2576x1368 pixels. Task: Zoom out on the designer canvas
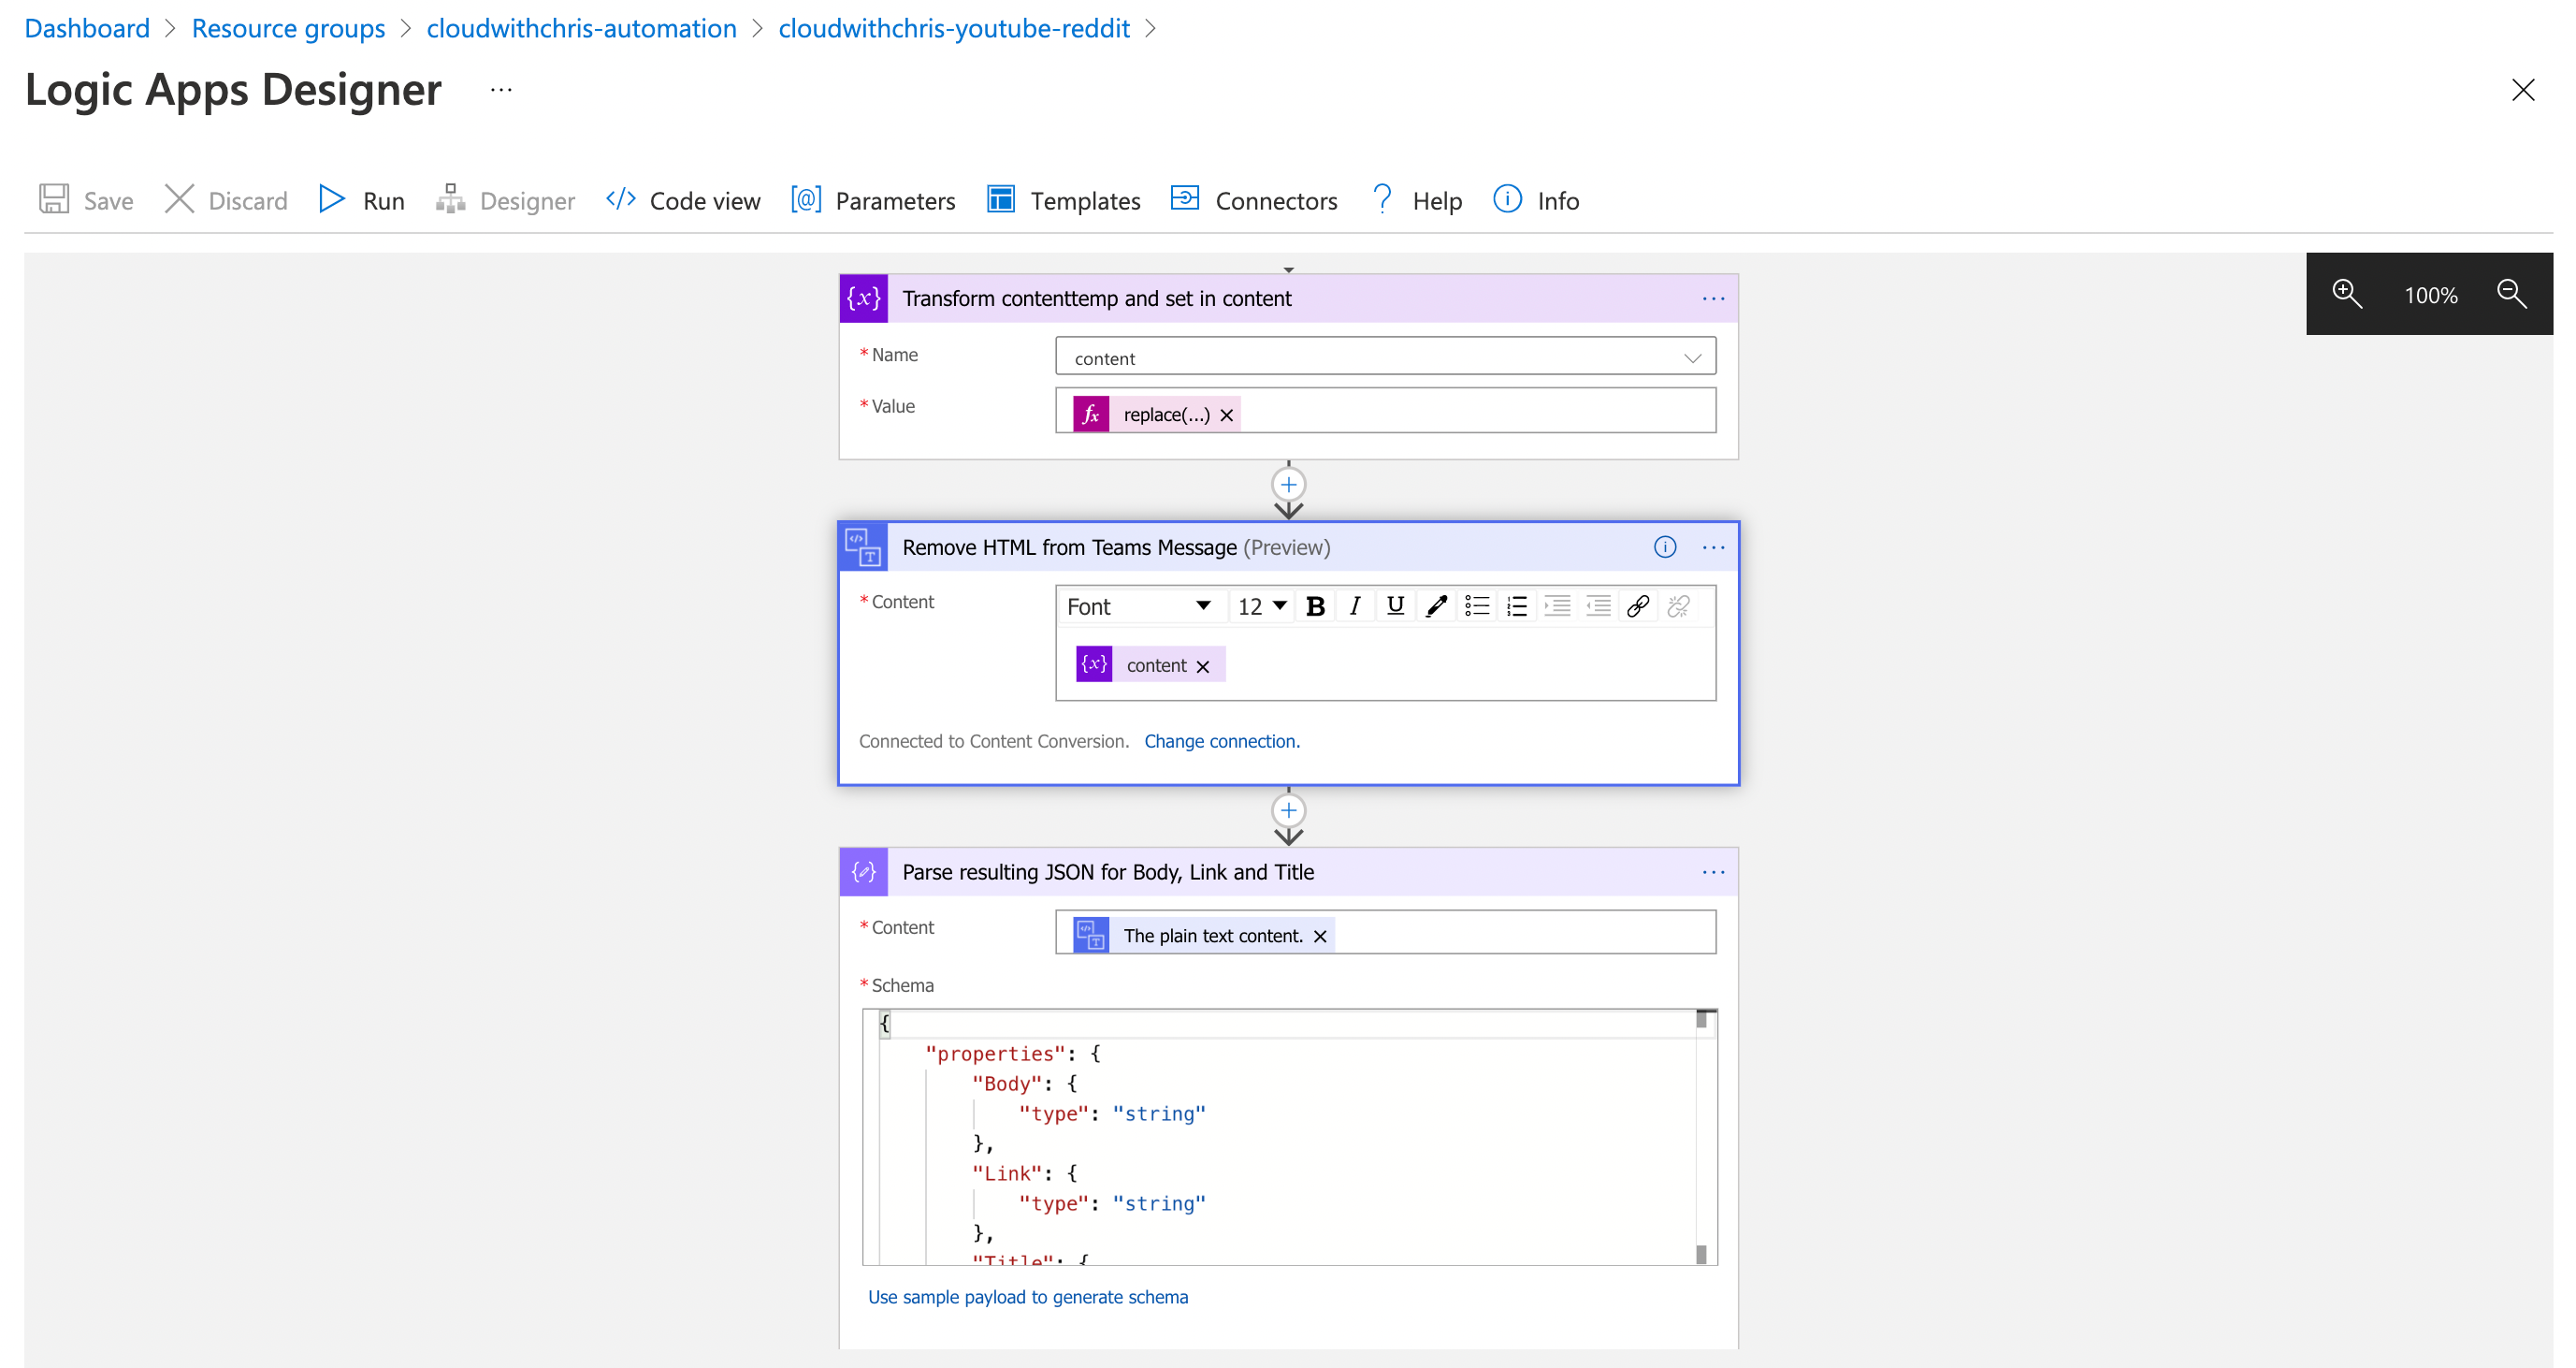click(2512, 294)
